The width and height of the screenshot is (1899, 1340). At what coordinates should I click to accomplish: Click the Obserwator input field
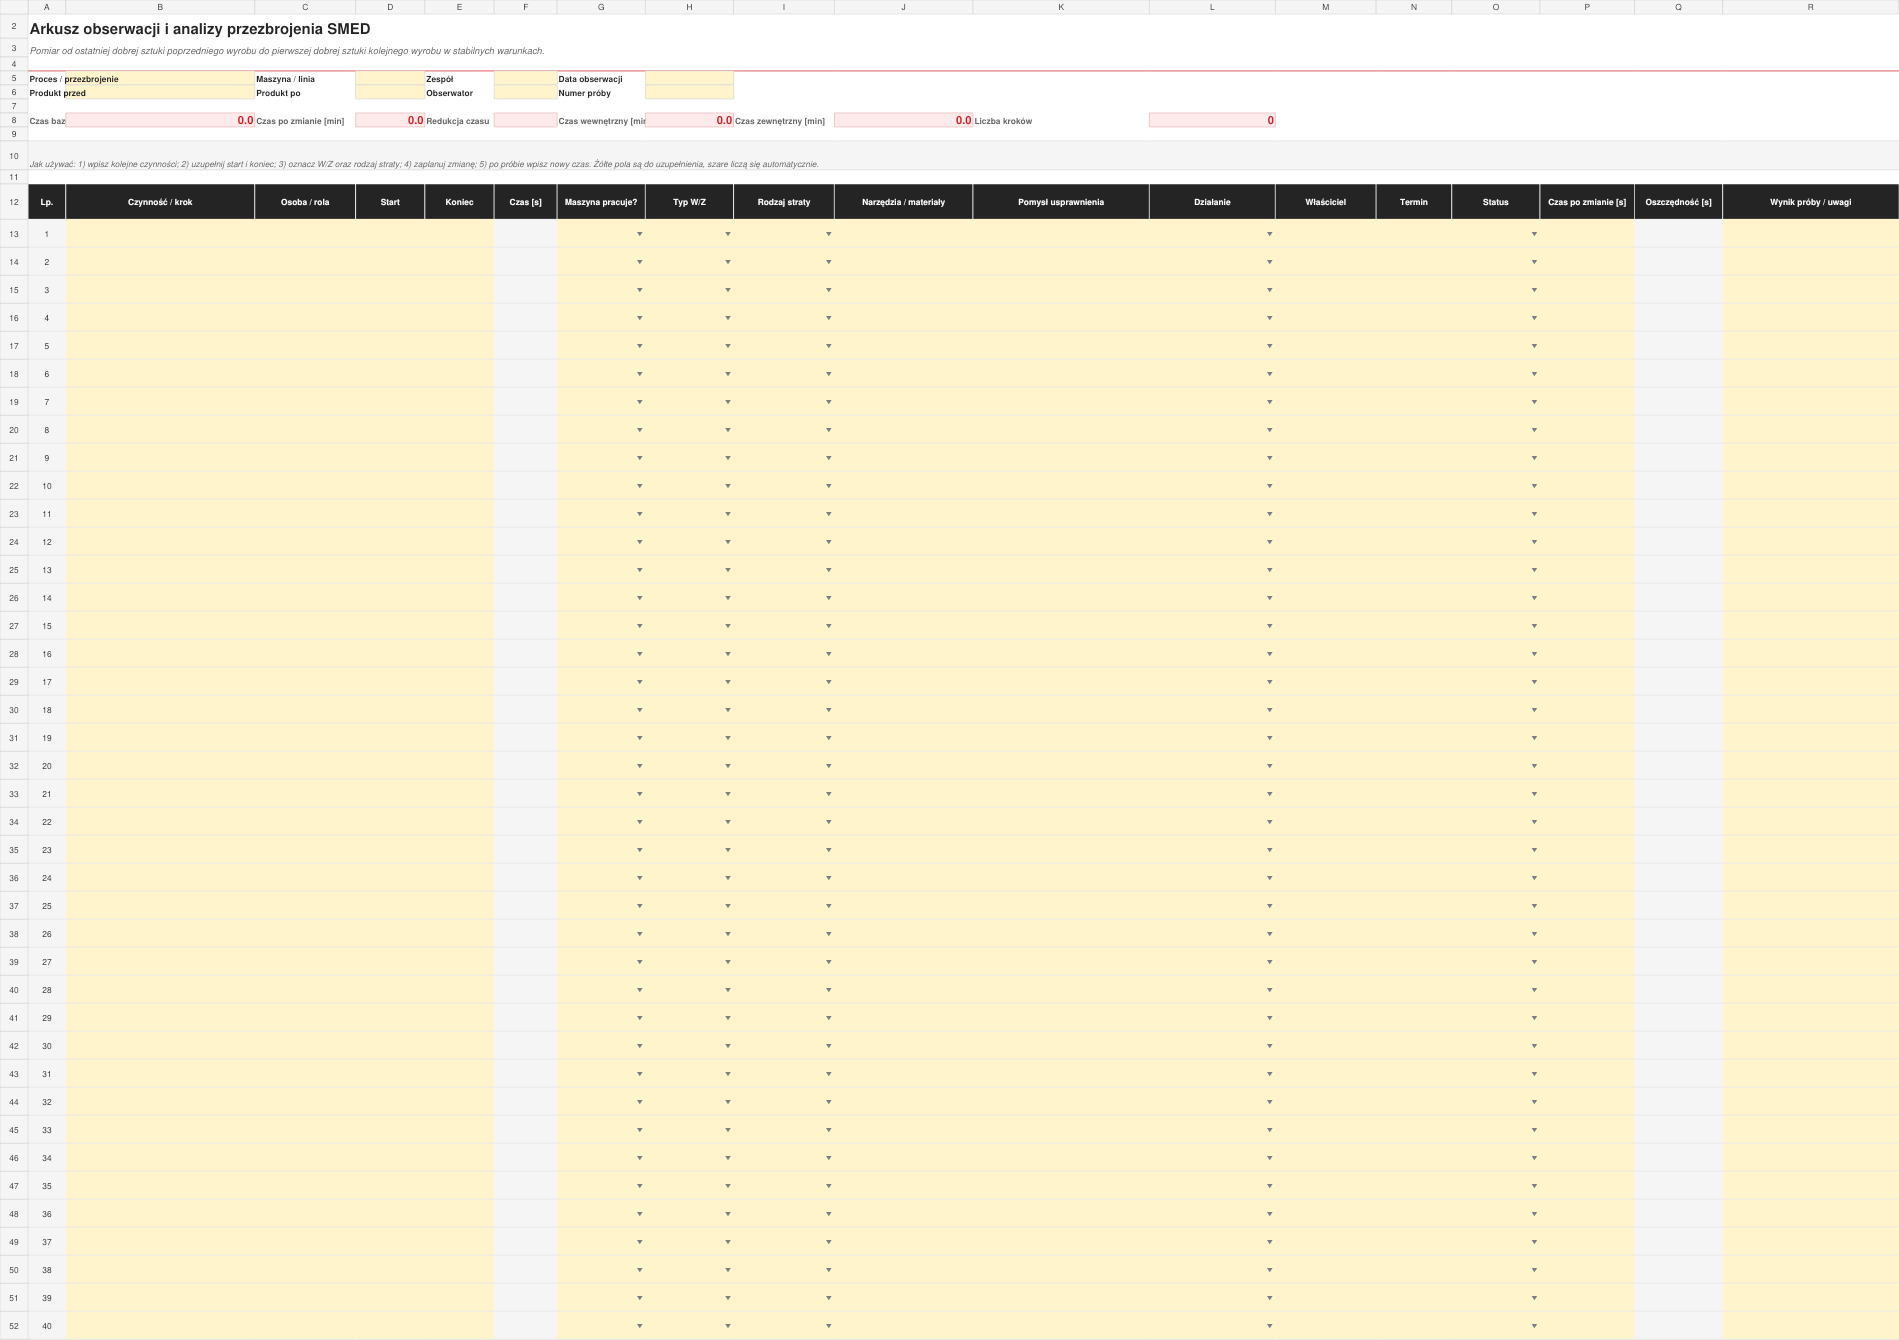[525, 93]
